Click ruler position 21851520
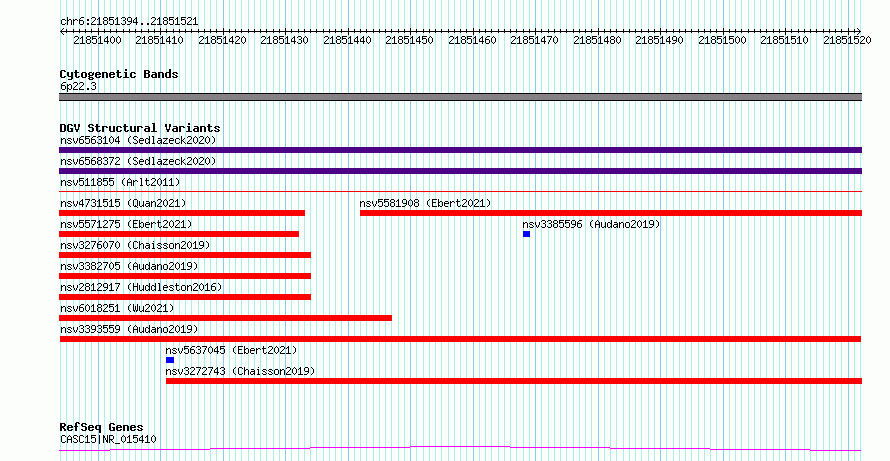This screenshot has height=461, width=890. [847, 40]
